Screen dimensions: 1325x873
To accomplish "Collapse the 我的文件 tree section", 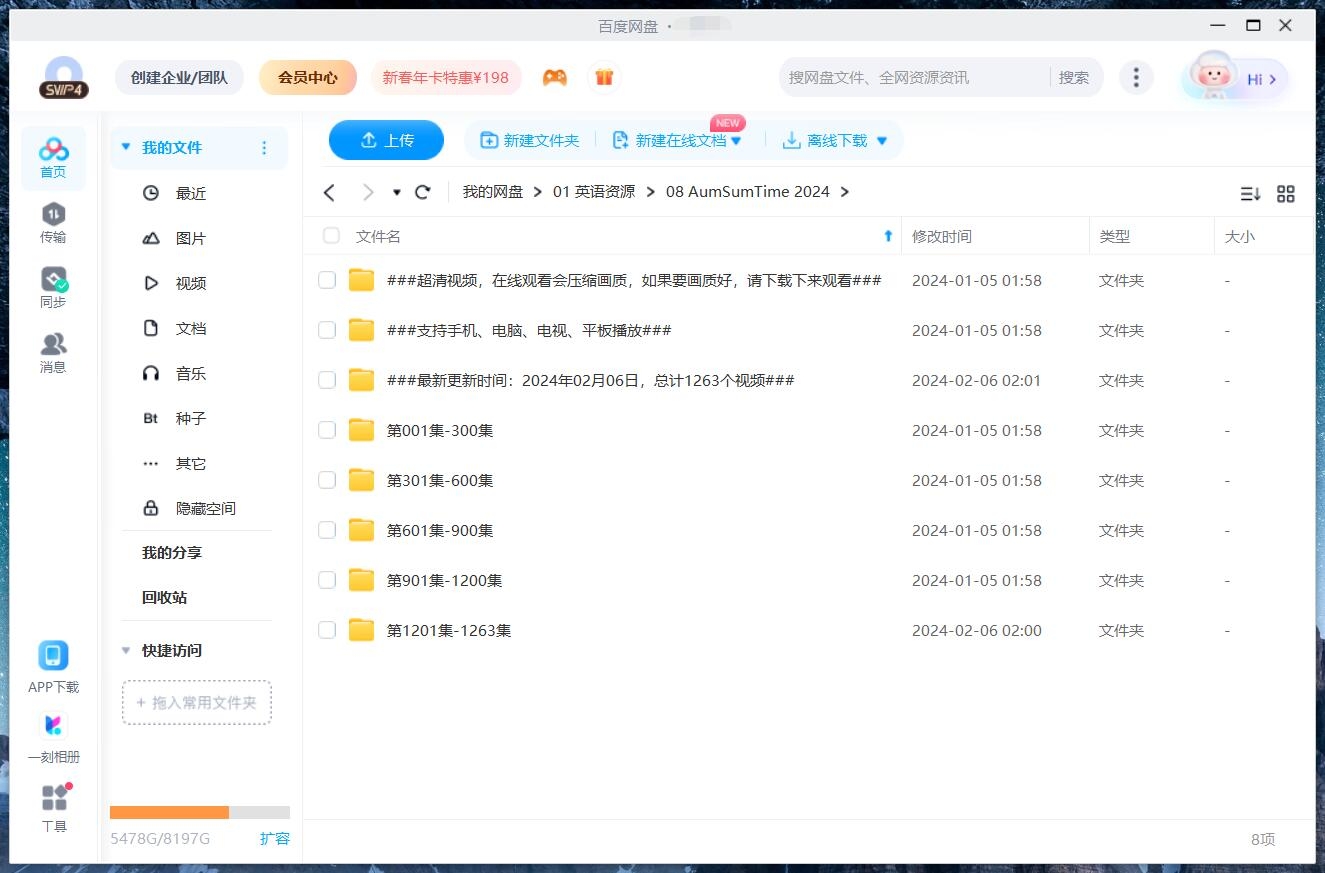I will (x=126, y=147).
